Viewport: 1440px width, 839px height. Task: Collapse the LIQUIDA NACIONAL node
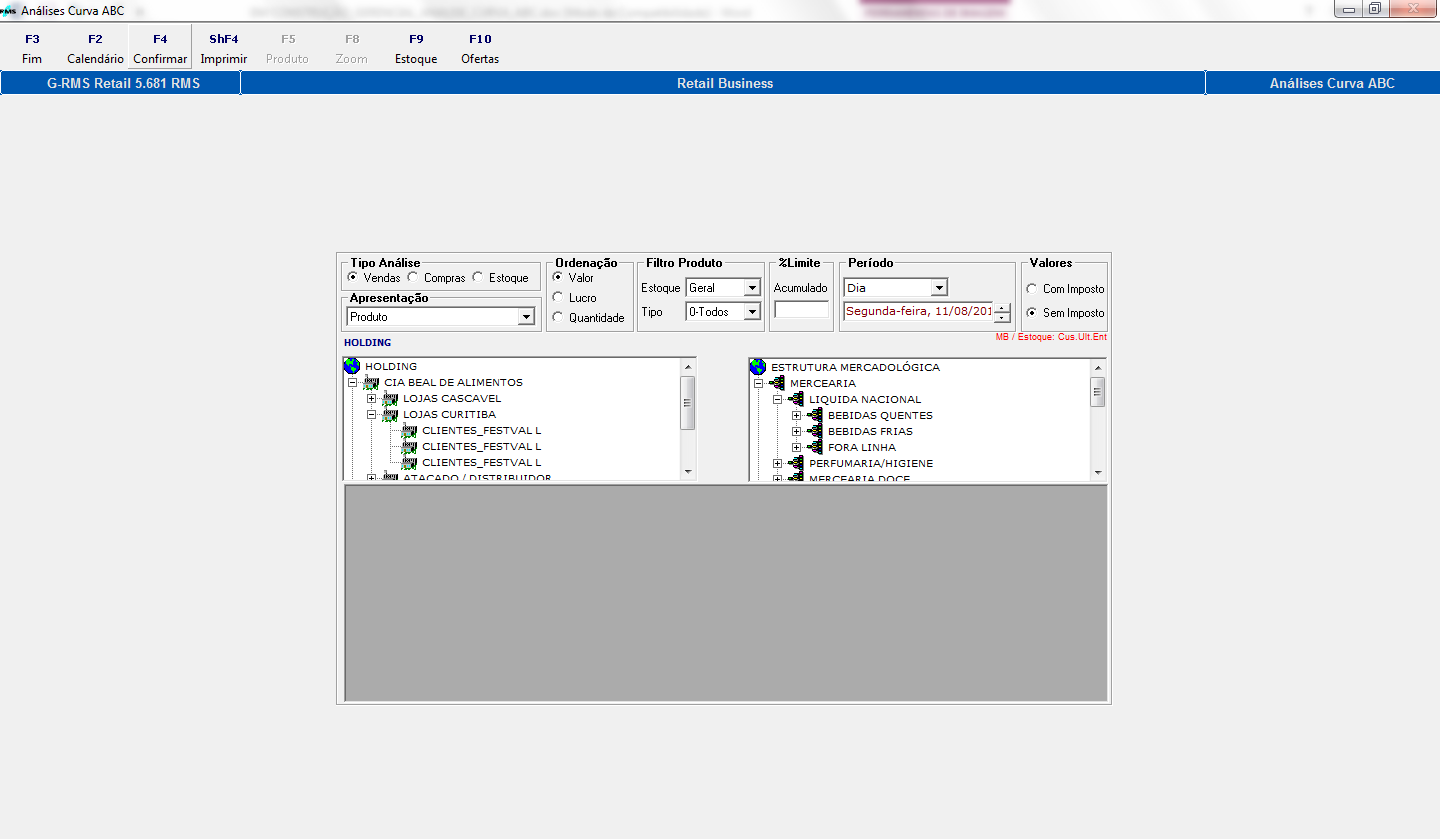(777, 399)
